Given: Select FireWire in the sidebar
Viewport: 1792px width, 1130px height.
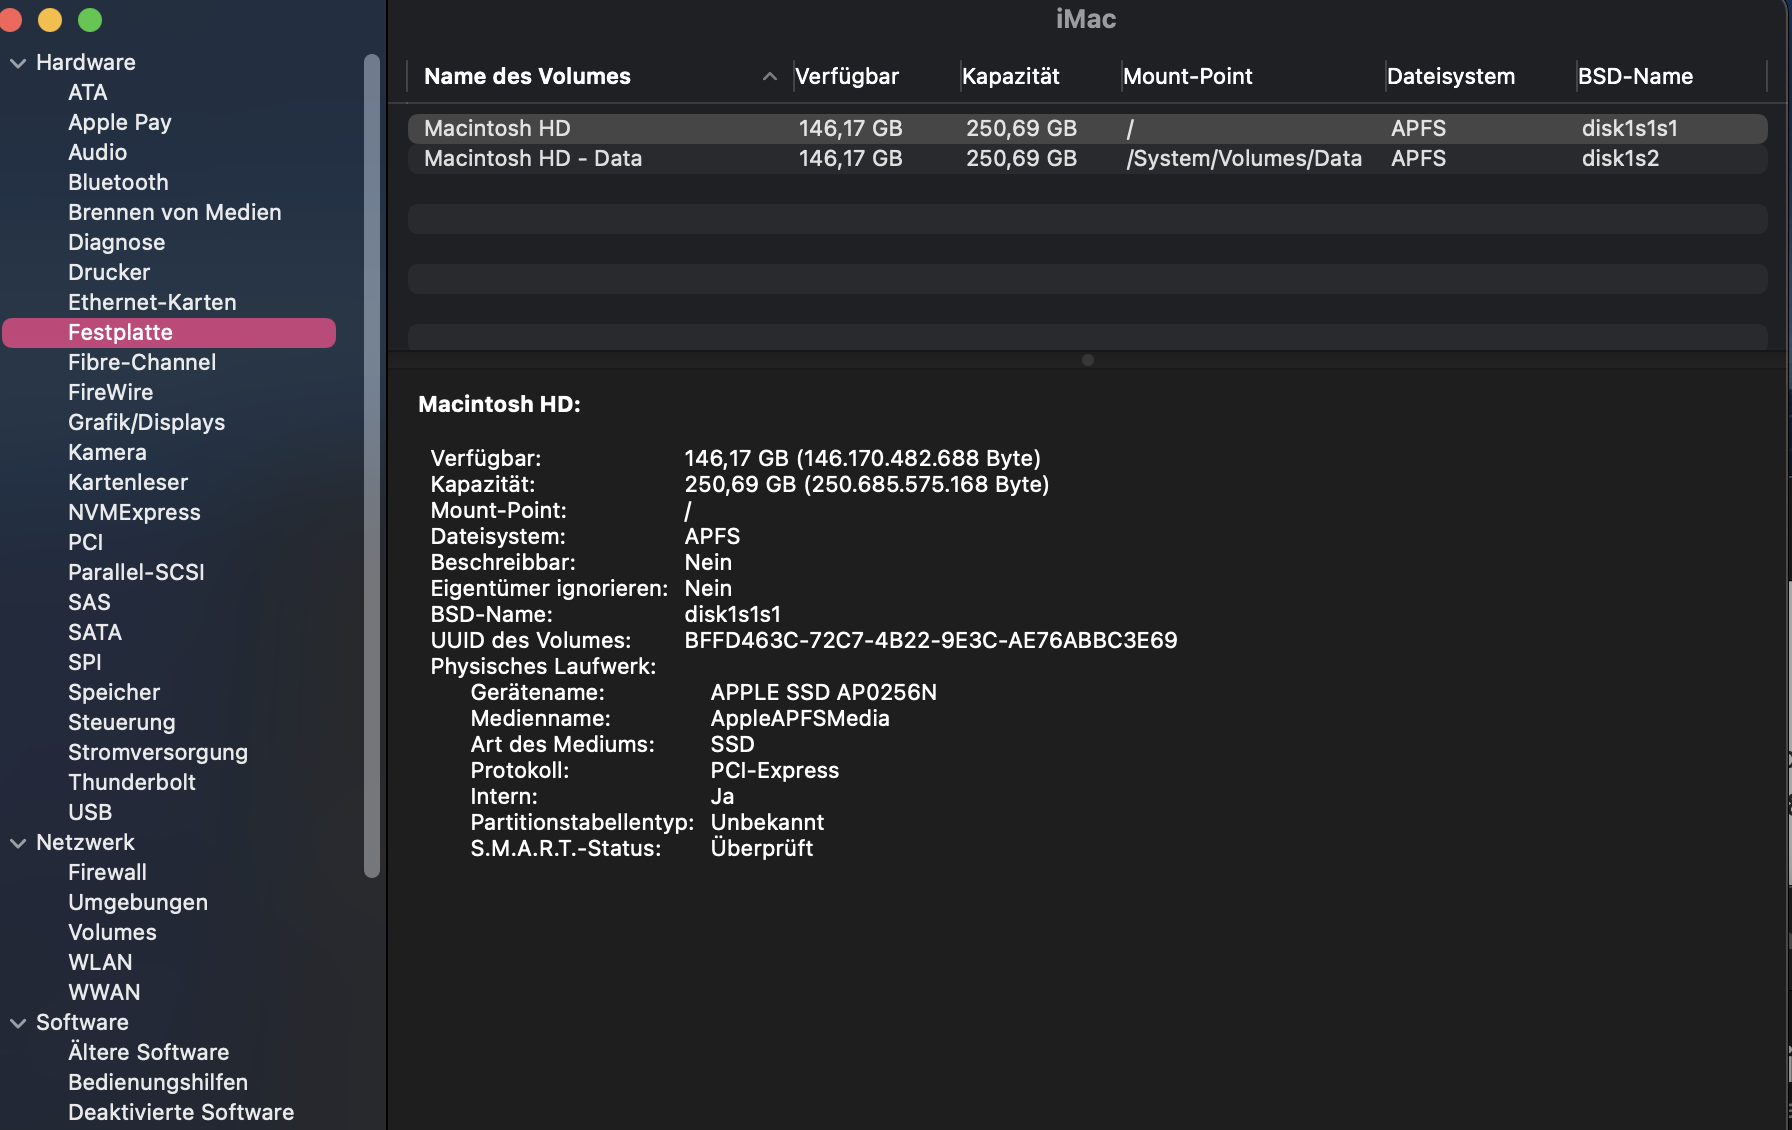Looking at the screenshot, I should tap(111, 392).
